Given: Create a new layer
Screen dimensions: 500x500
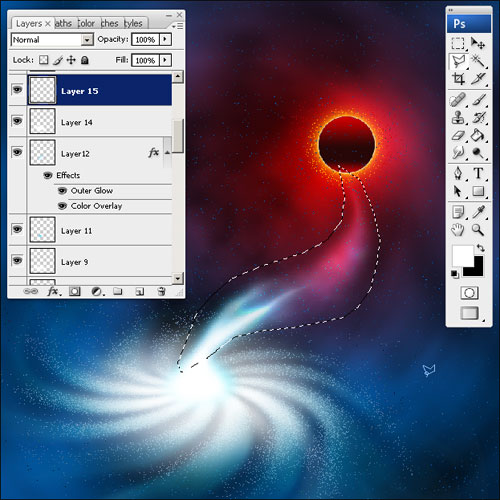Looking at the screenshot, I should (140, 292).
